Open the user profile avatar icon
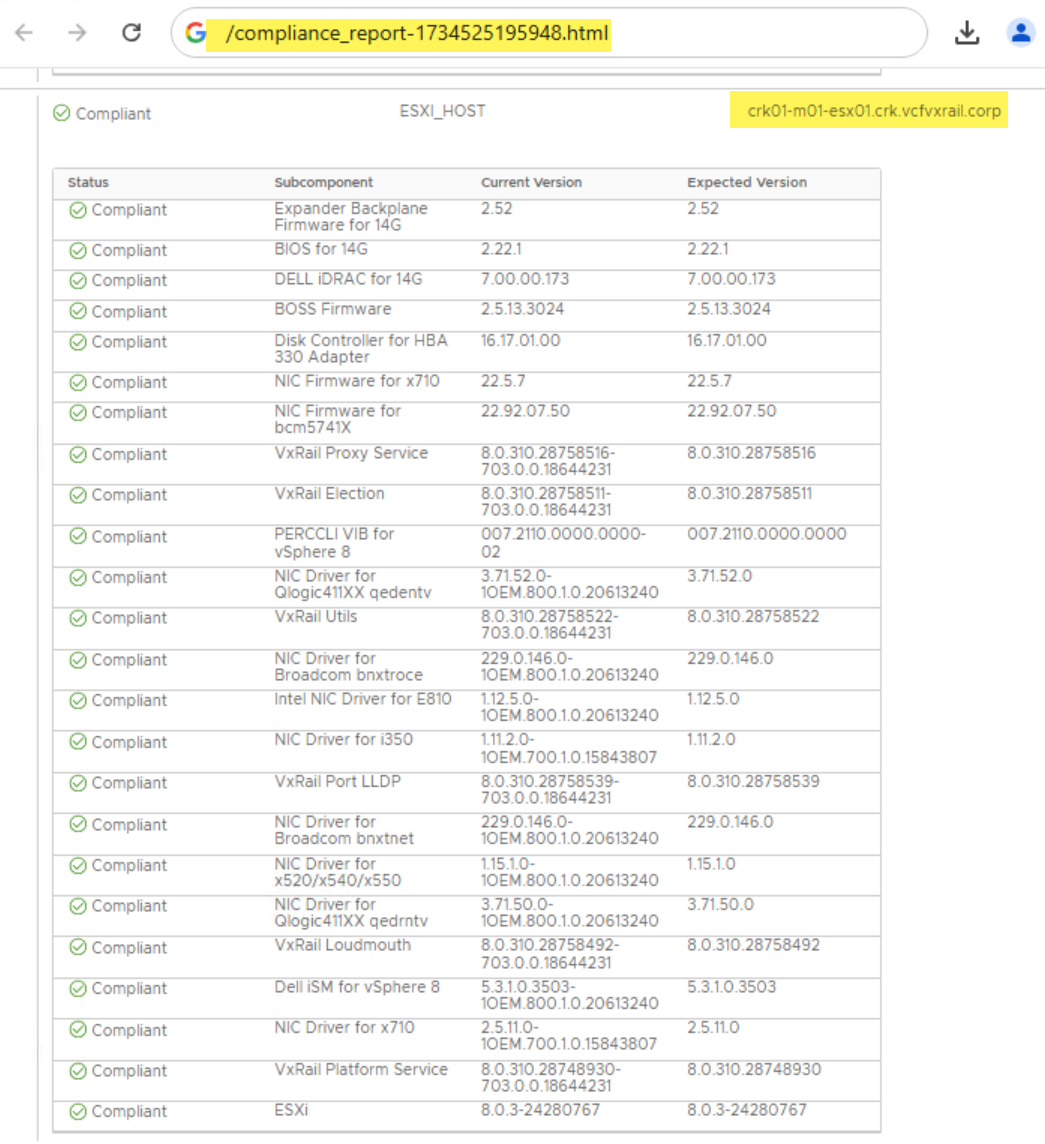The width and height of the screenshot is (1045, 1144). [x=1020, y=33]
